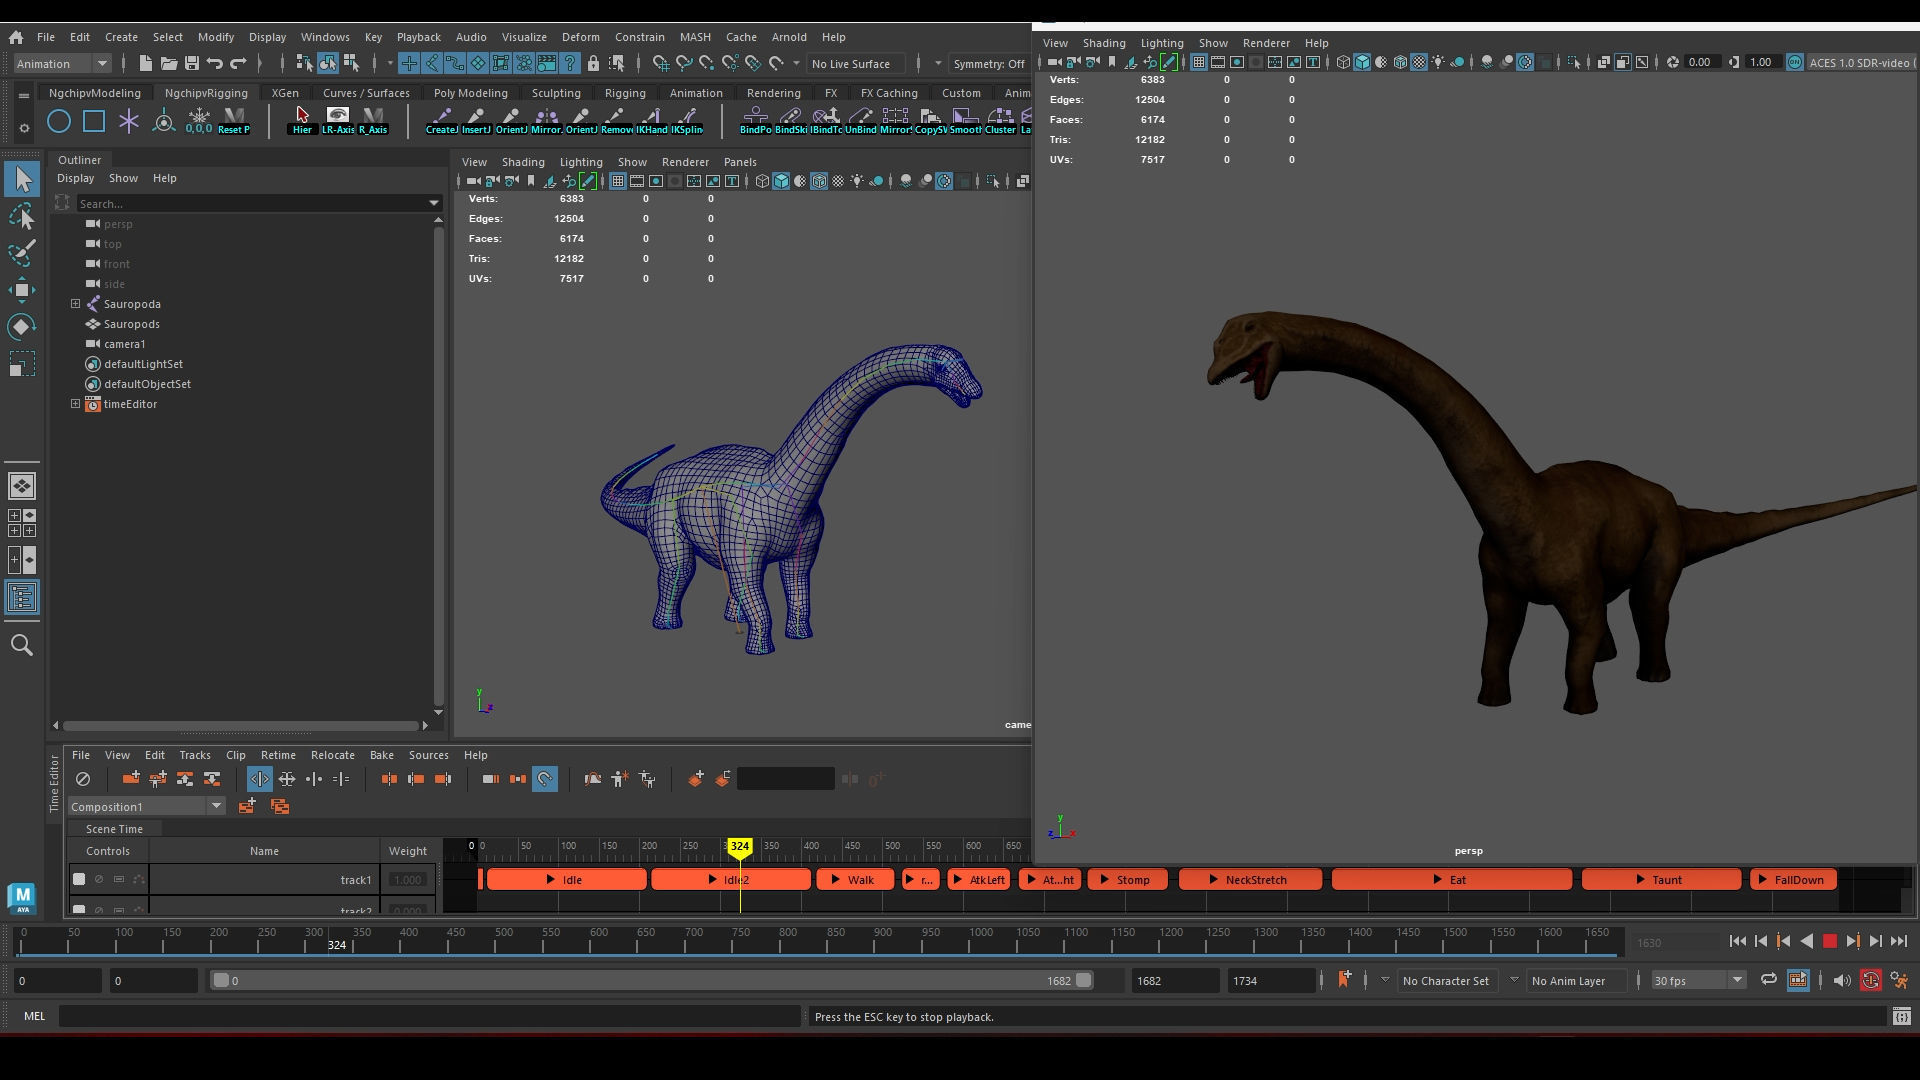
Task: Open the No Character Set dropdown arrow
Action: pyautogui.click(x=1385, y=980)
